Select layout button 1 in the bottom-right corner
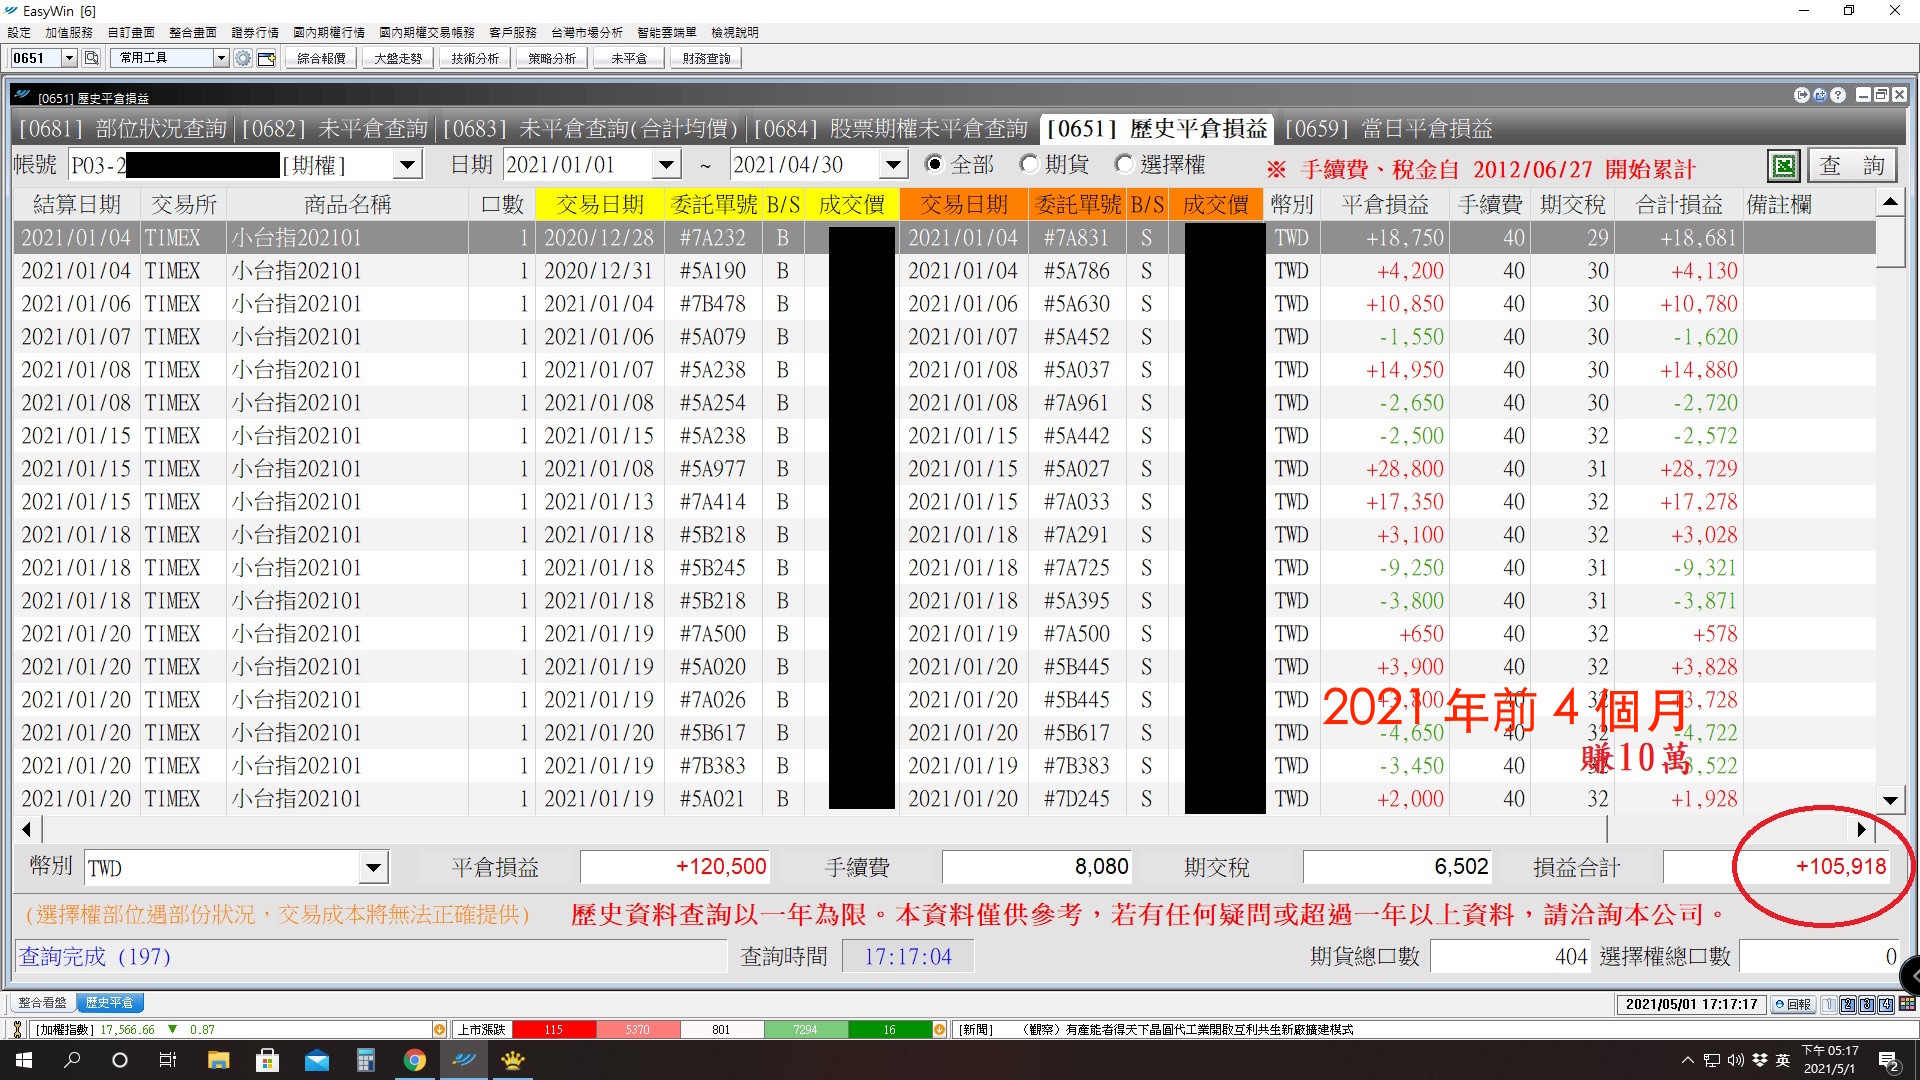 point(1829,1004)
